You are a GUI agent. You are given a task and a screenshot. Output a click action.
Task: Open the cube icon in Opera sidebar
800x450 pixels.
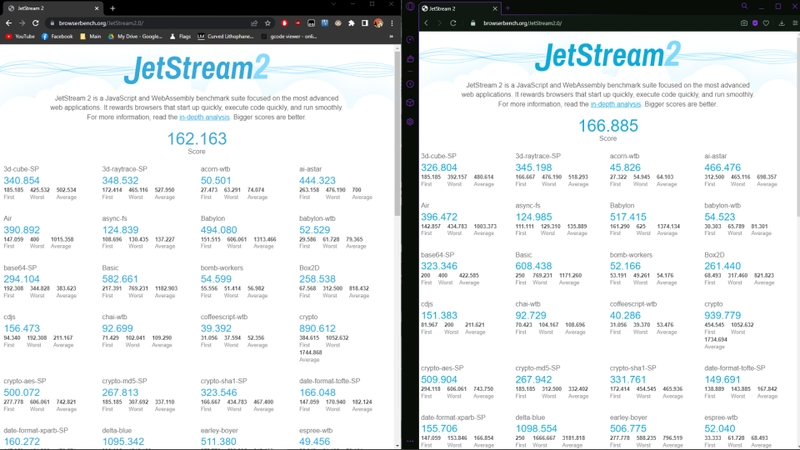coord(410,103)
